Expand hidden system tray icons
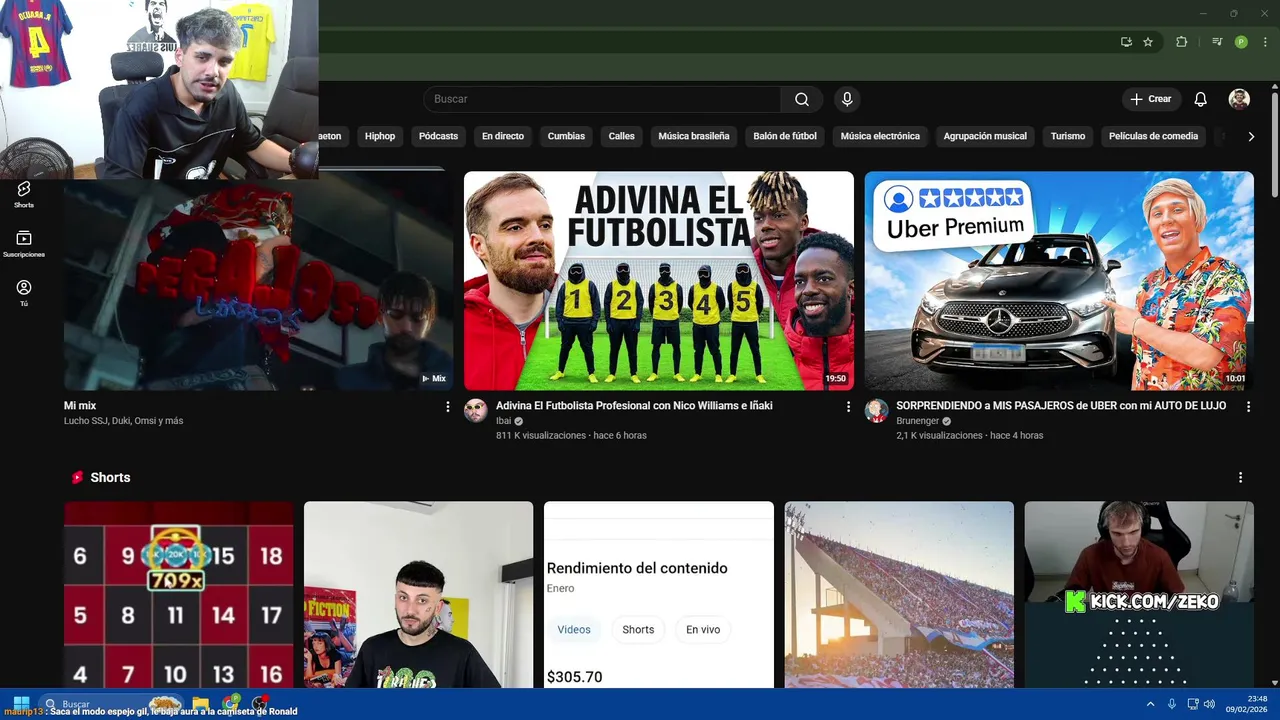This screenshot has height=720, width=1280. [x=1150, y=704]
